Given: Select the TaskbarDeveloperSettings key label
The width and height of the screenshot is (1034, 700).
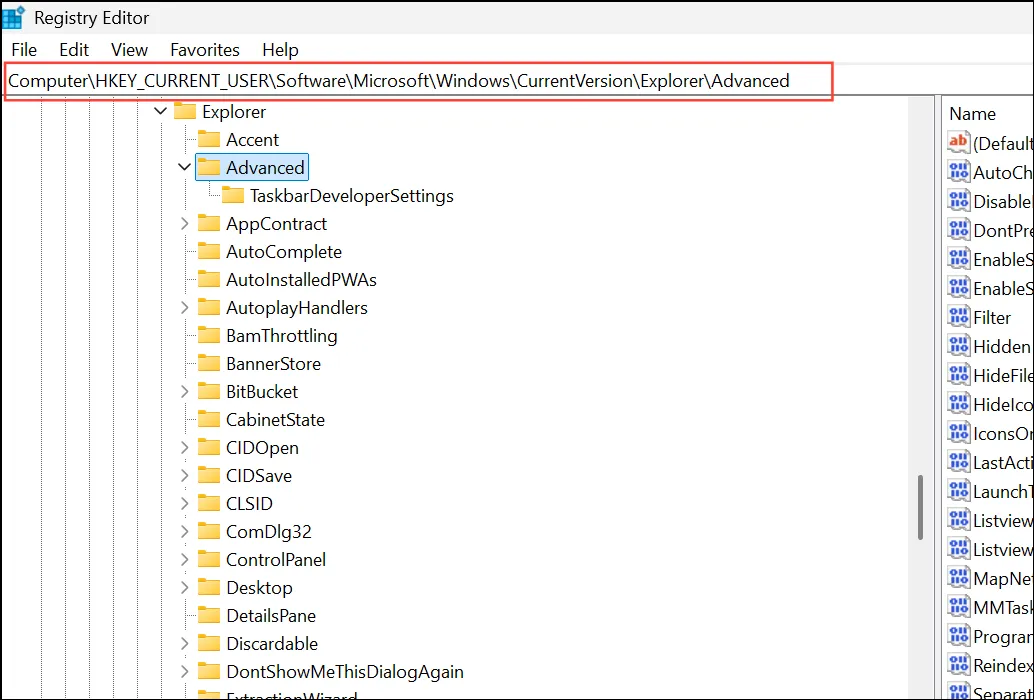Looking at the screenshot, I should 352,196.
